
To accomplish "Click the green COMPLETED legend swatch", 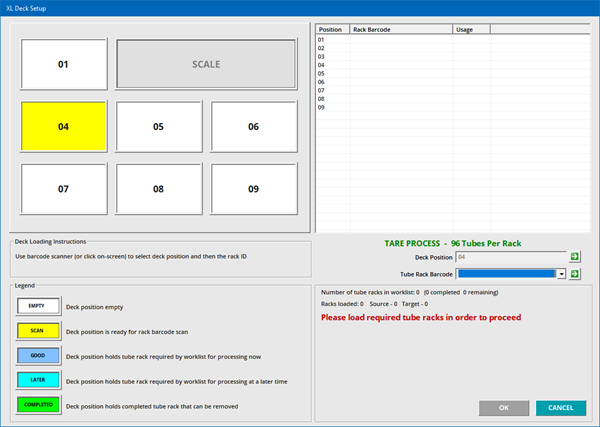I will tap(36, 404).
